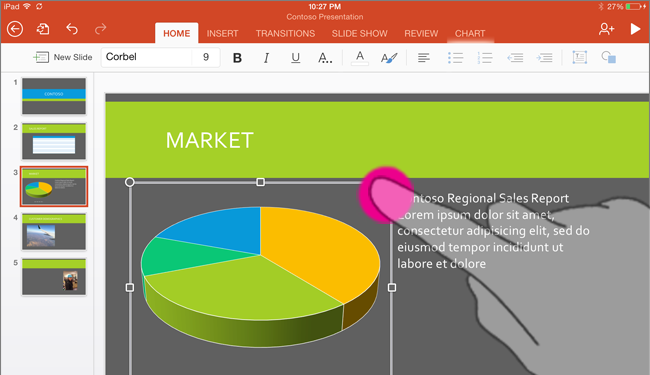Open the SLIDE SHOW tab
Screen dimensions: 650x375
pyautogui.click(x=359, y=34)
